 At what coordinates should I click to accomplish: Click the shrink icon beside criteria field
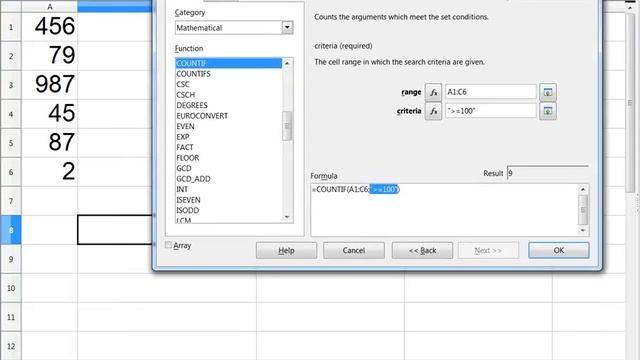click(x=548, y=111)
